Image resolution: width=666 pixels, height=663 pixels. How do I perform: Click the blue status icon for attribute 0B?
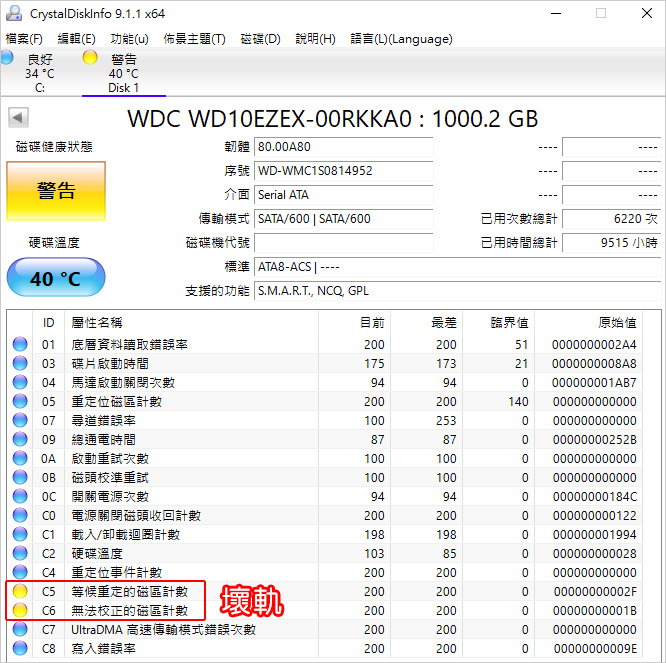20,477
